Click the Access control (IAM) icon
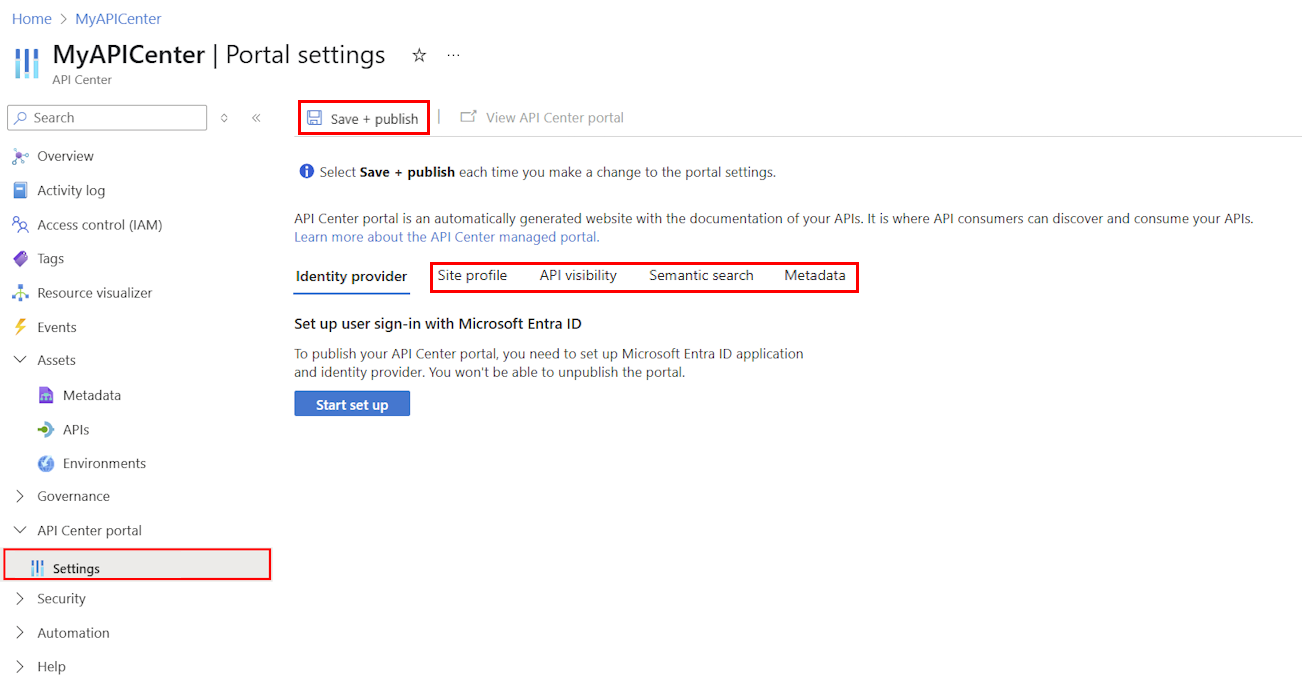Screen dimensions: 1302x677 pyautogui.click(x=20, y=225)
